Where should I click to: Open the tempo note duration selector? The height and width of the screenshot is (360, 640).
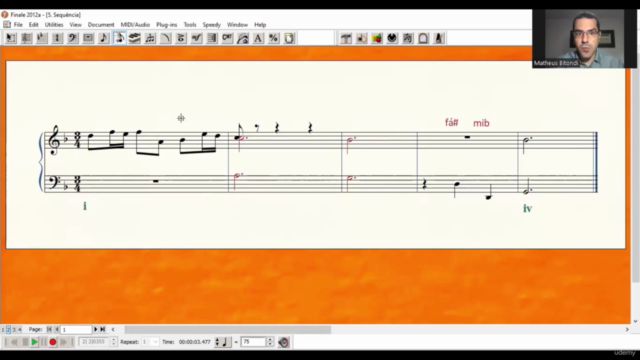pyautogui.click(x=223, y=342)
